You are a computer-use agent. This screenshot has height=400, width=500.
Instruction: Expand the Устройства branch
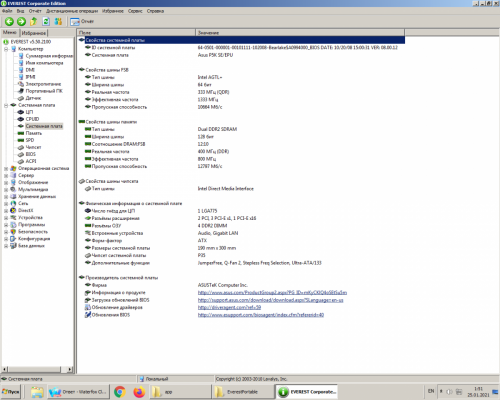(6, 218)
